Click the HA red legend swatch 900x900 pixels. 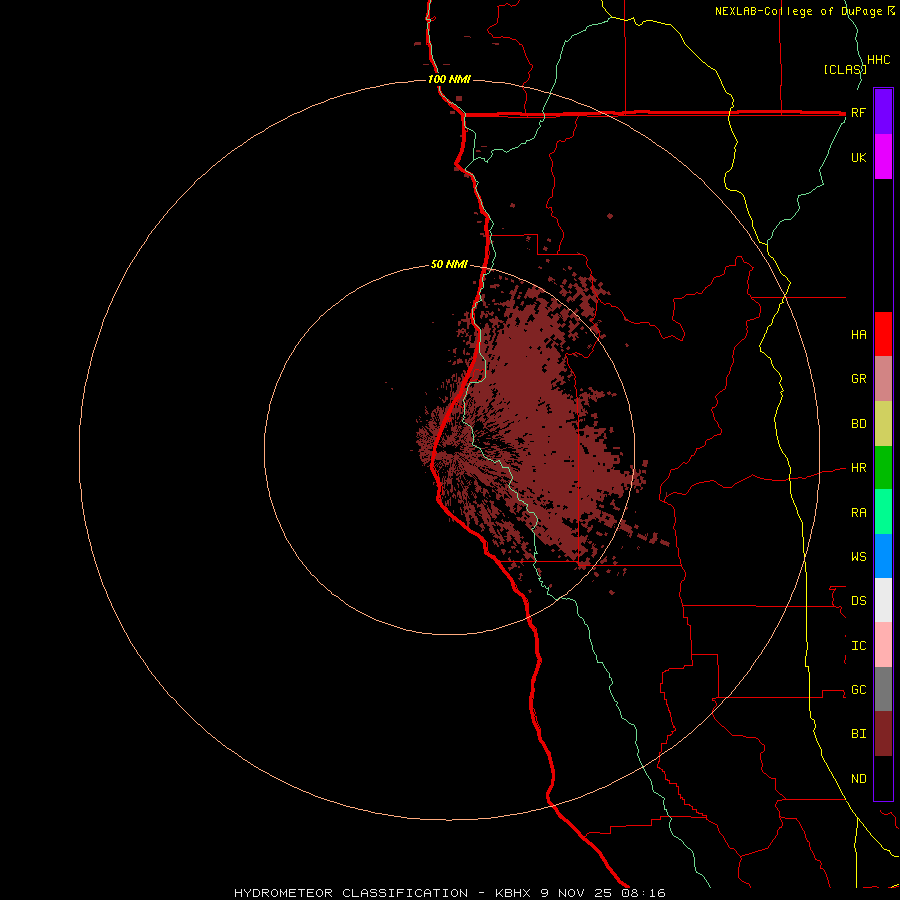[x=883, y=334]
